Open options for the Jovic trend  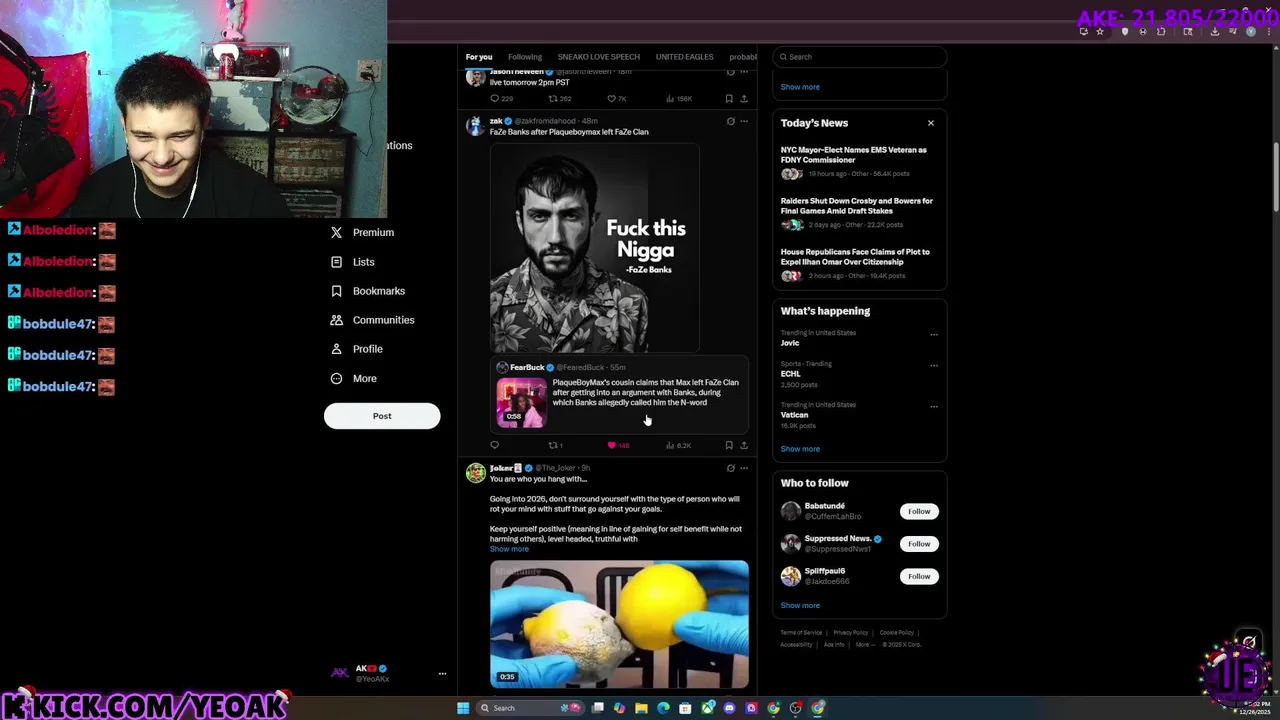coord(934,335)
